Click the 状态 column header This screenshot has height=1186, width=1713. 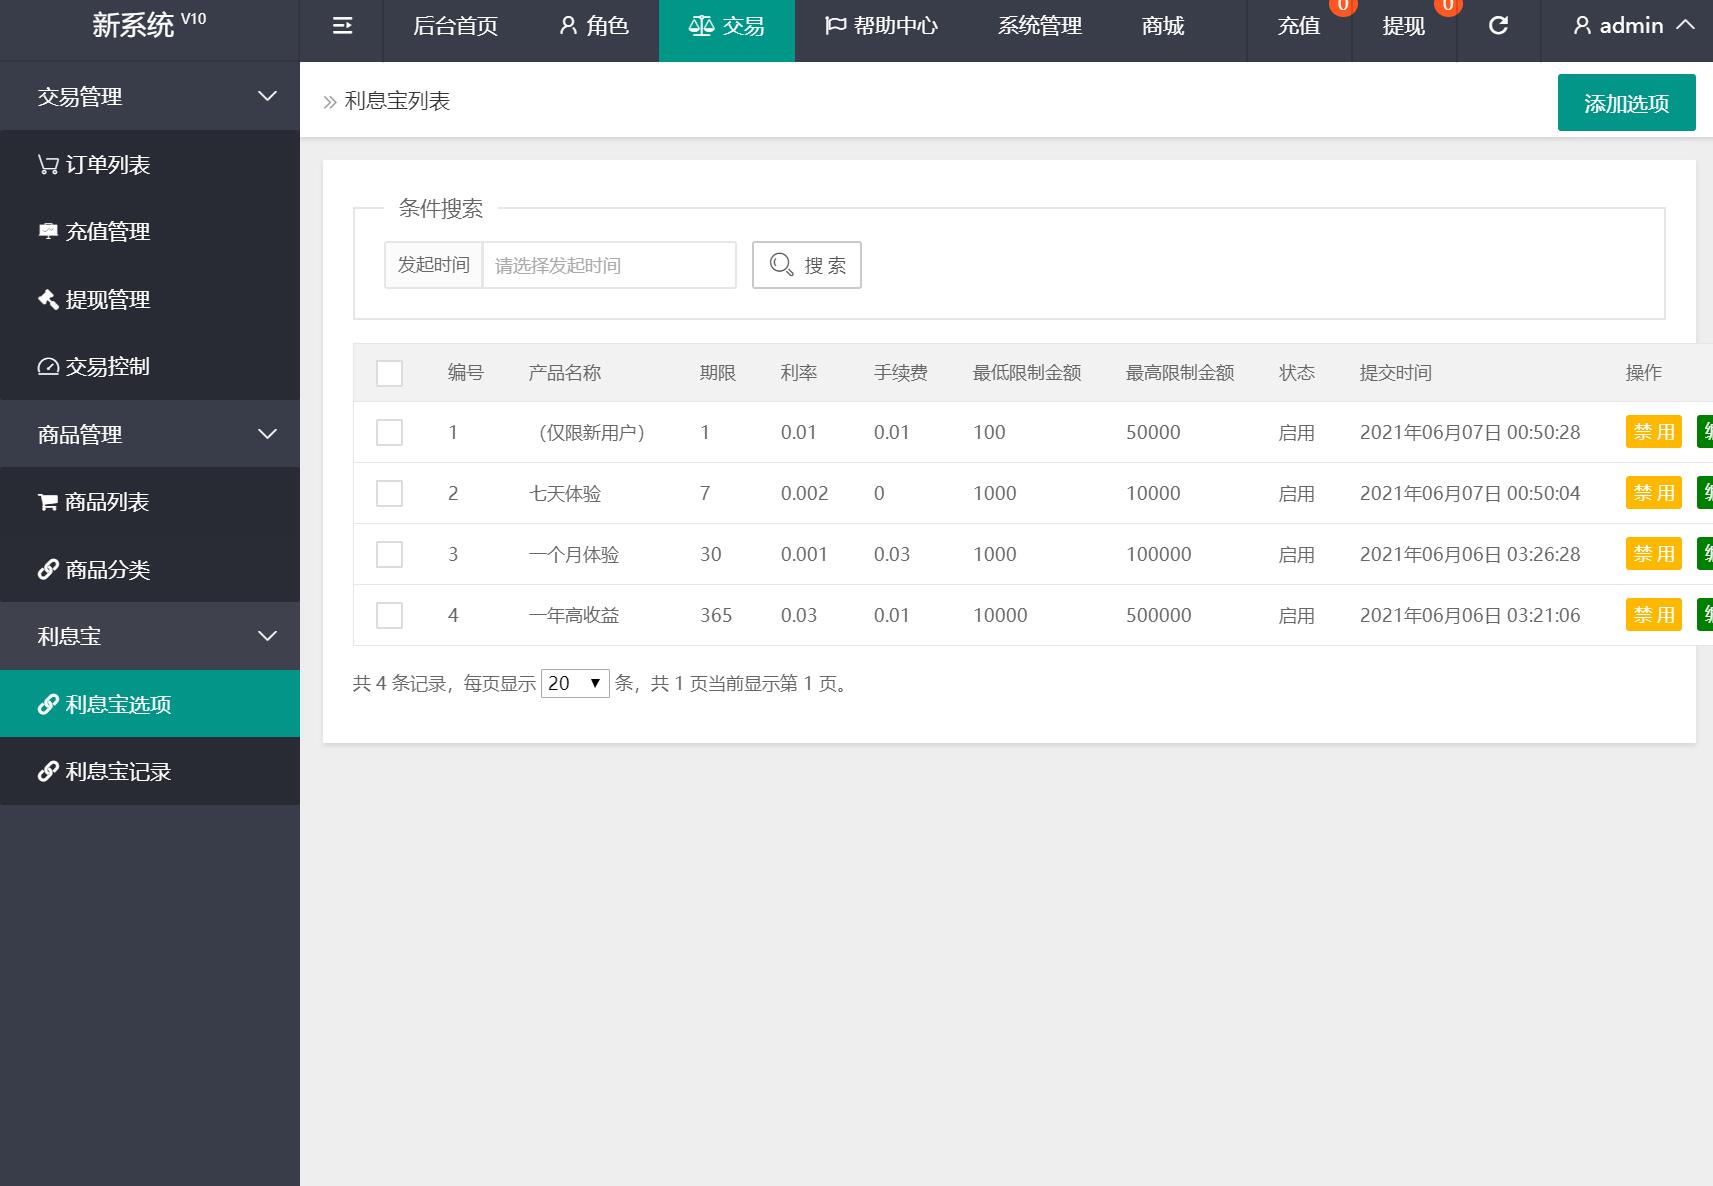point(1297,373)
